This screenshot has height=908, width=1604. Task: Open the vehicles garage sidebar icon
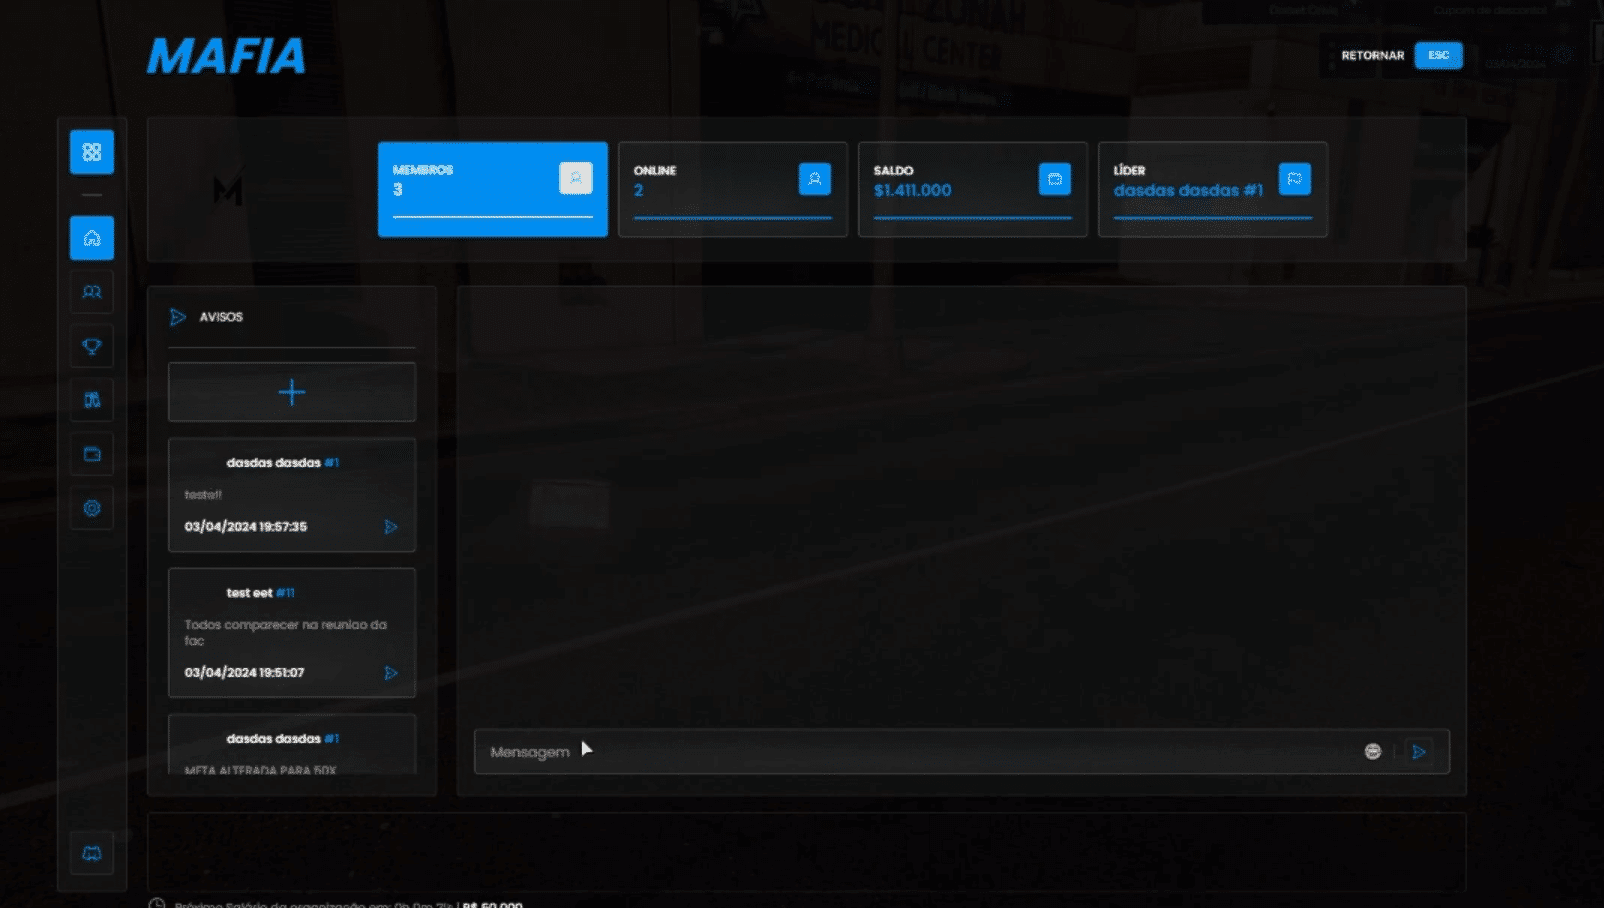point(92,400)
